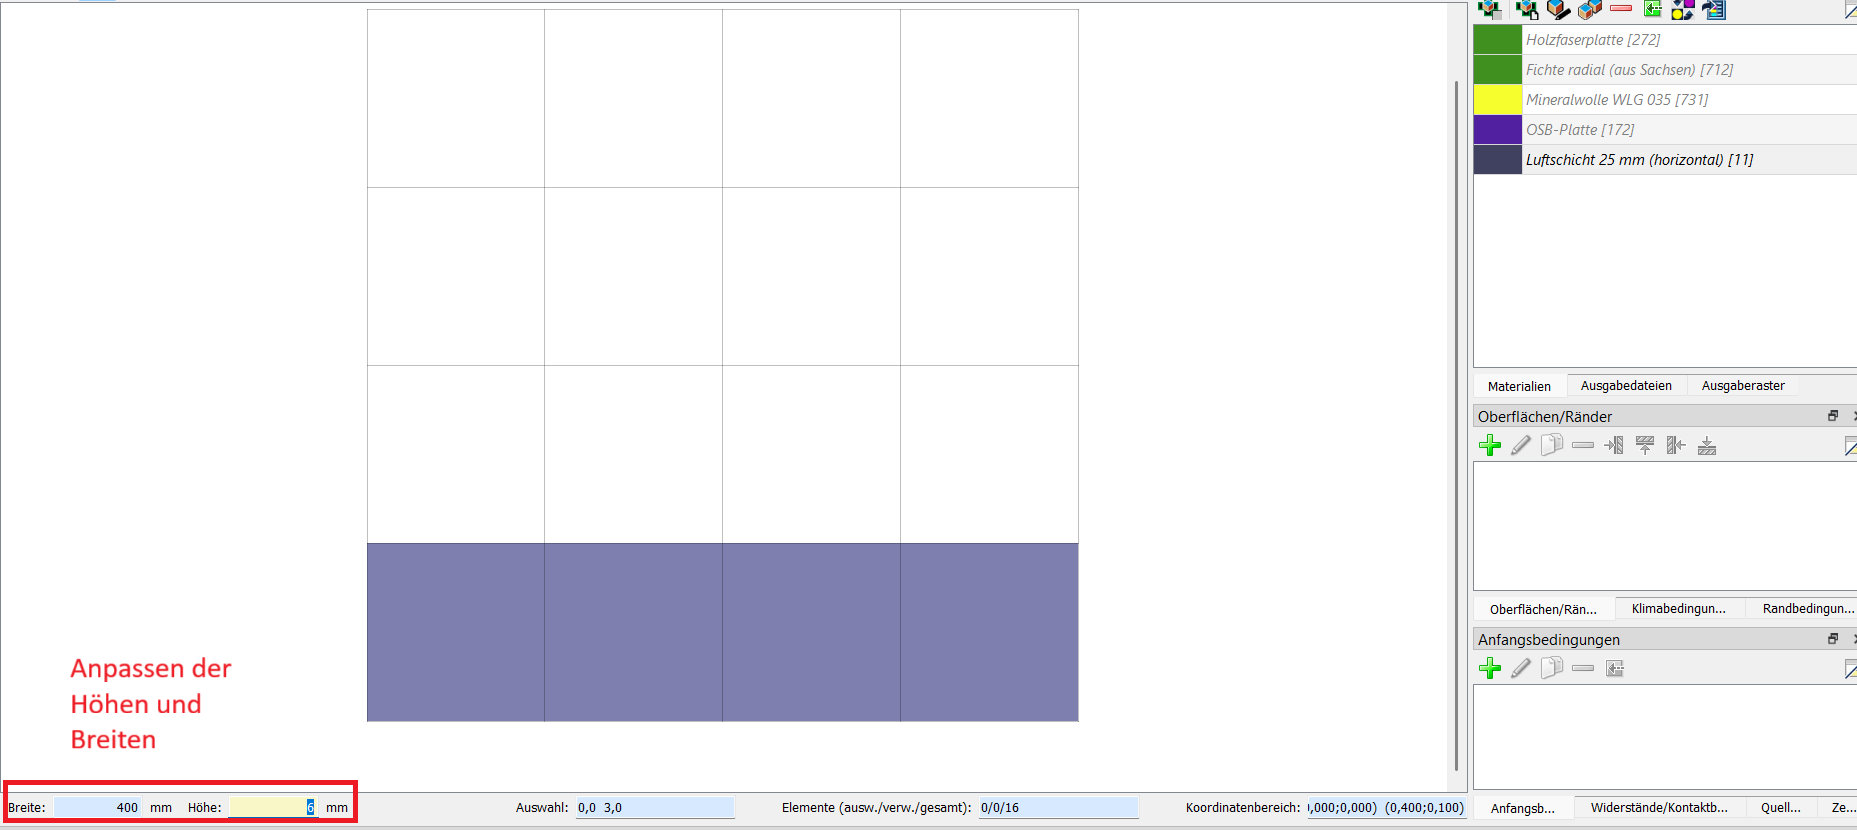Image resolution: width=1857 pixels, height=830 pixels.
Task: Assign surface to right side icon
Action: click(1676, 445)
